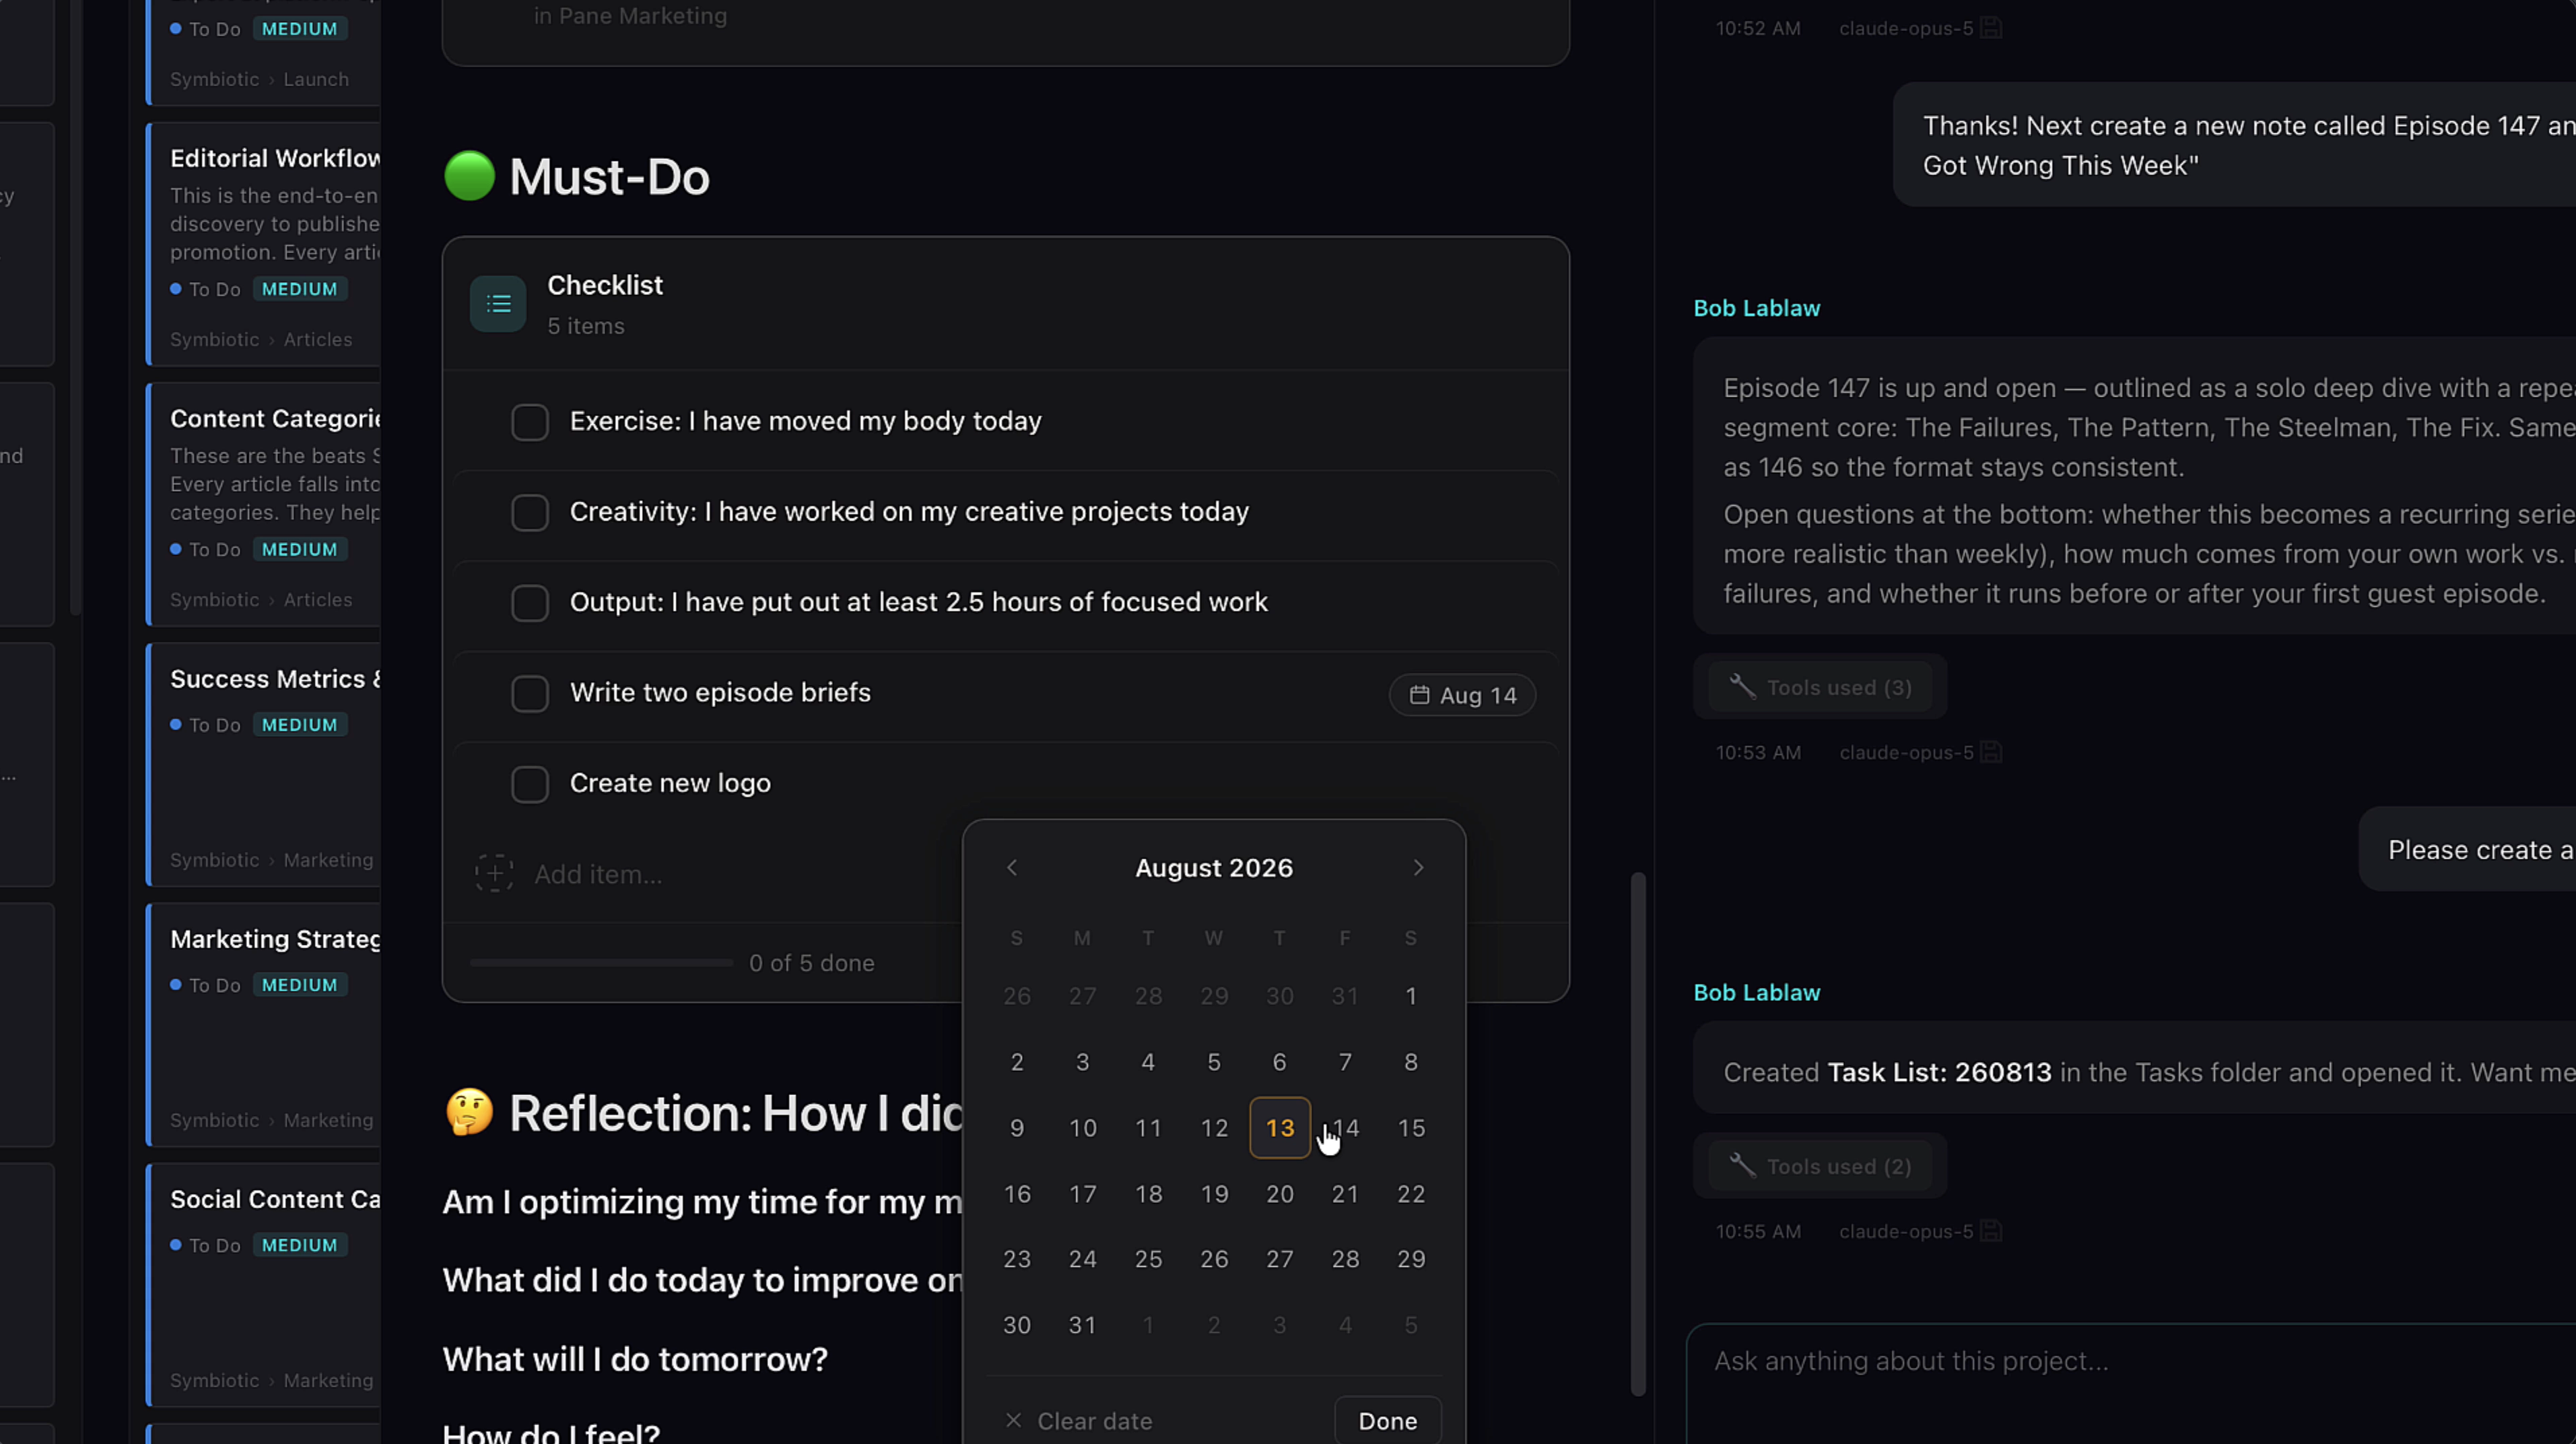2576x1444 pixels.
Task: Open the Success Metrics card
Action: pos(264,765)
